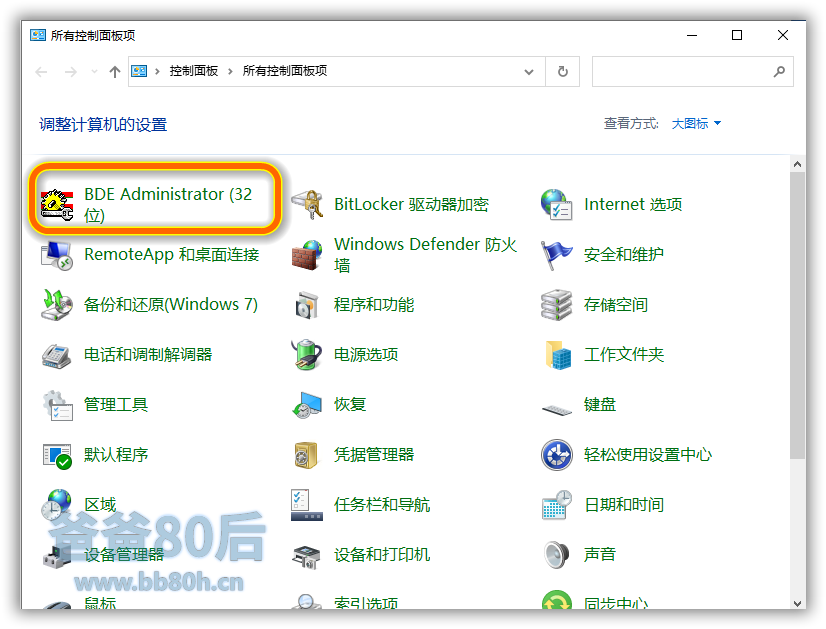The height and width of the screenshot is (629, 826).
Task: Expand the address bar history dropdown
Action: pyautogui.click(x=530, y=72)
